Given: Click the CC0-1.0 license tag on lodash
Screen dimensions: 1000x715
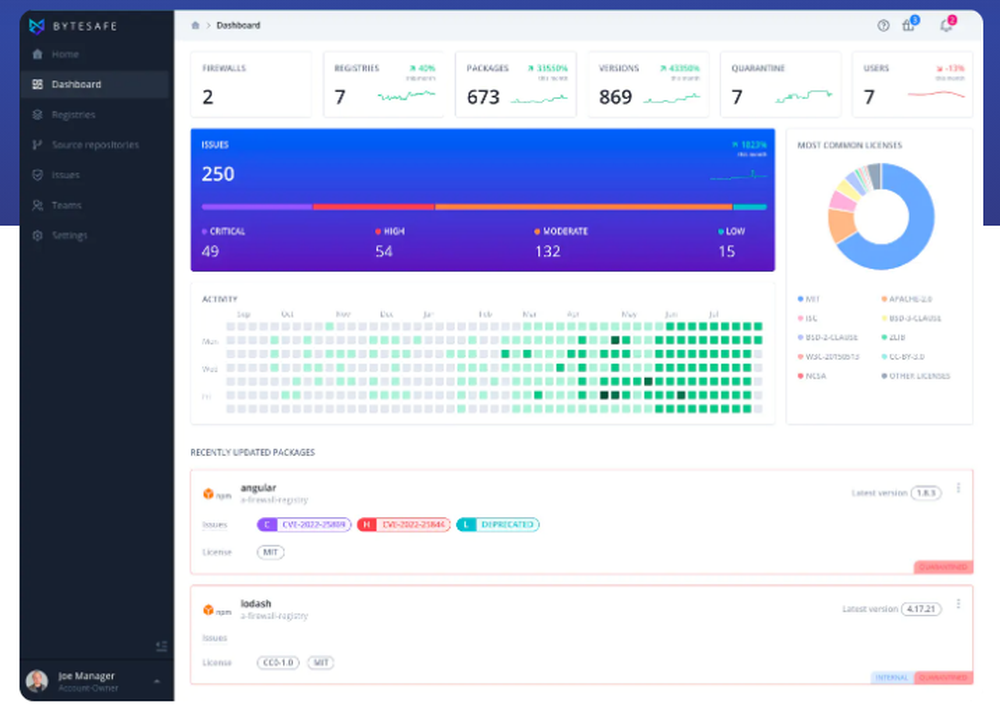Looking at the screenshot, I should 278,663.
